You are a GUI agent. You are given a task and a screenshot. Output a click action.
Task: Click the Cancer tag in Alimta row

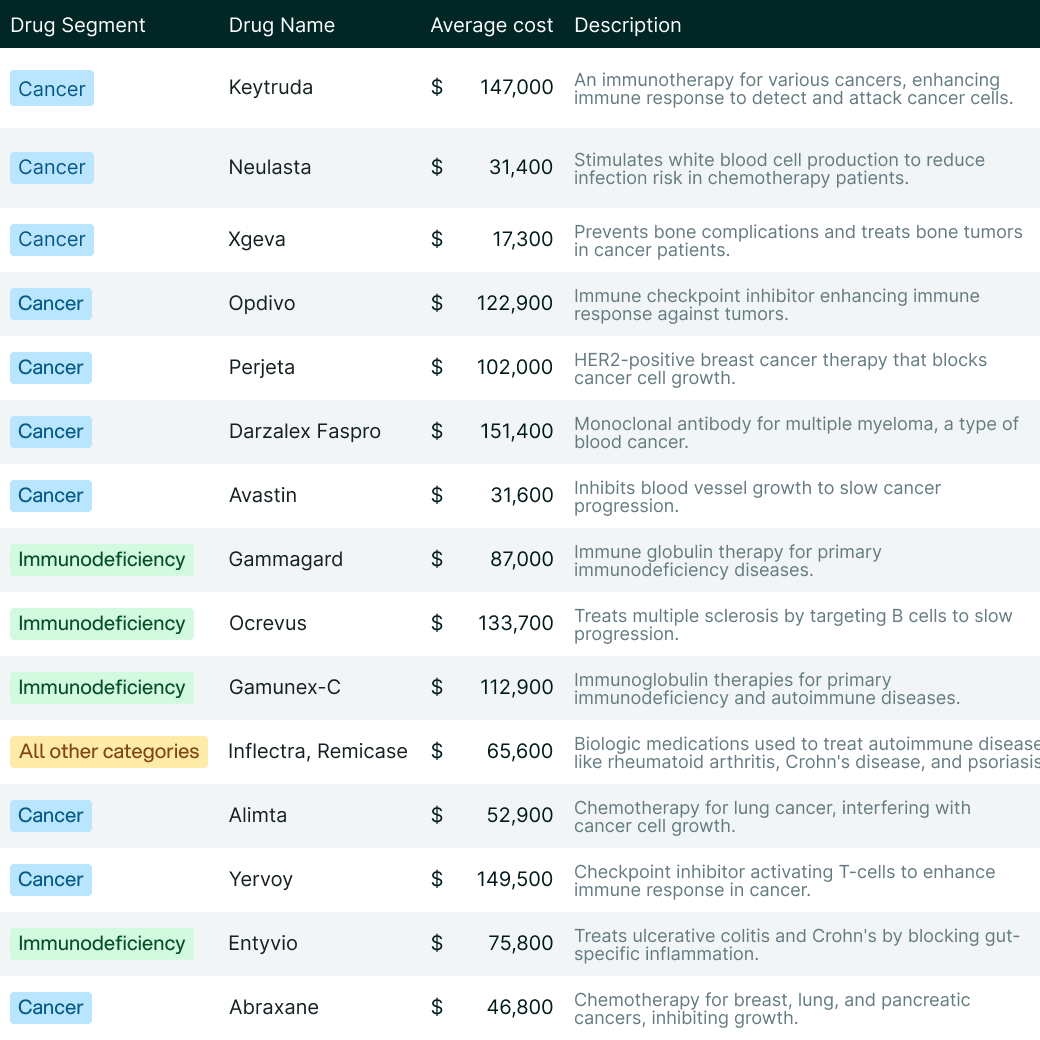click(51, 816)
